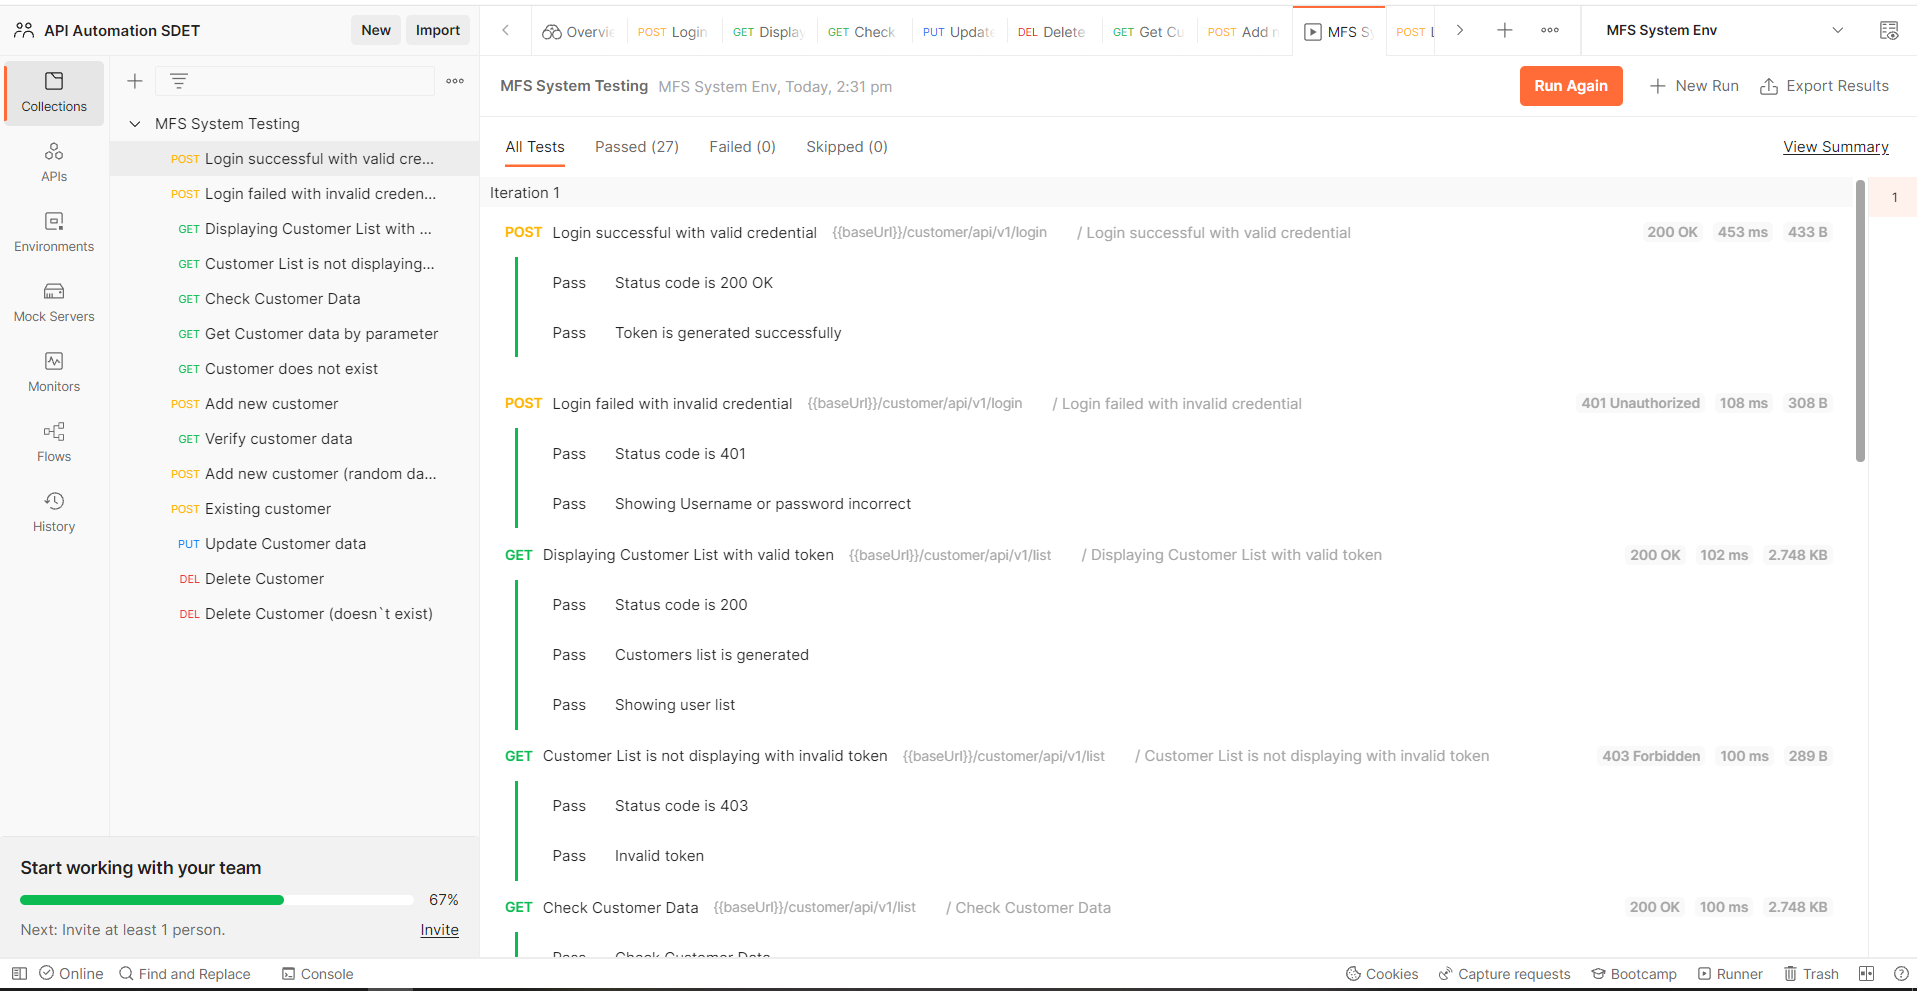Open the Overview tab

[x=578, y=31]
